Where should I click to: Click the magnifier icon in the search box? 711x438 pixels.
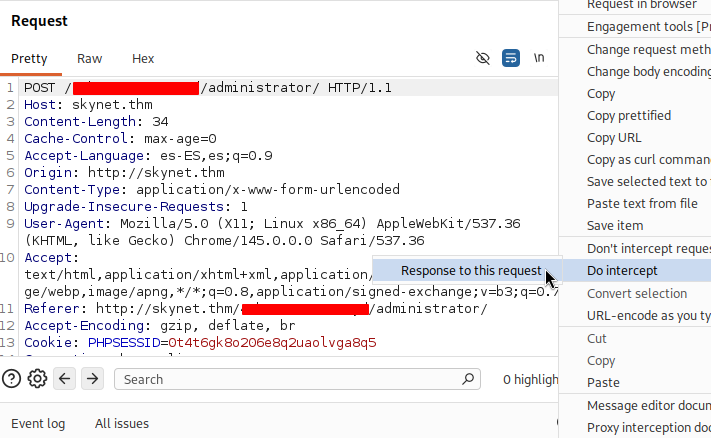point(468,379)
